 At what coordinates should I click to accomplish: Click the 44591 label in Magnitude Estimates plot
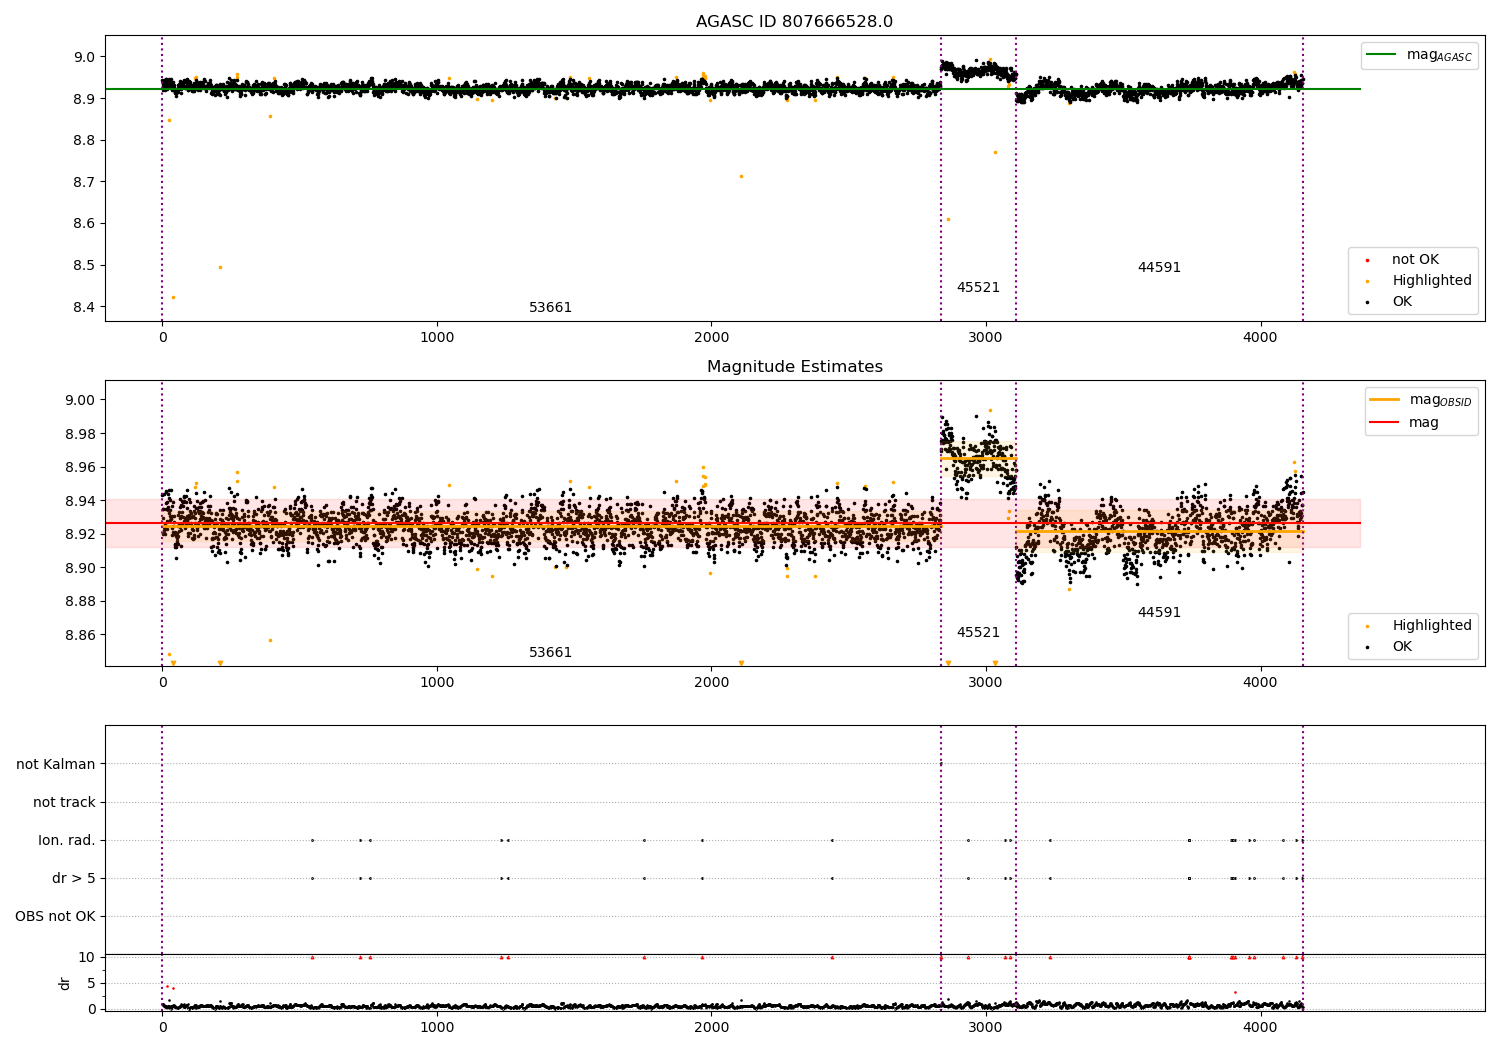click(1159, 613)
